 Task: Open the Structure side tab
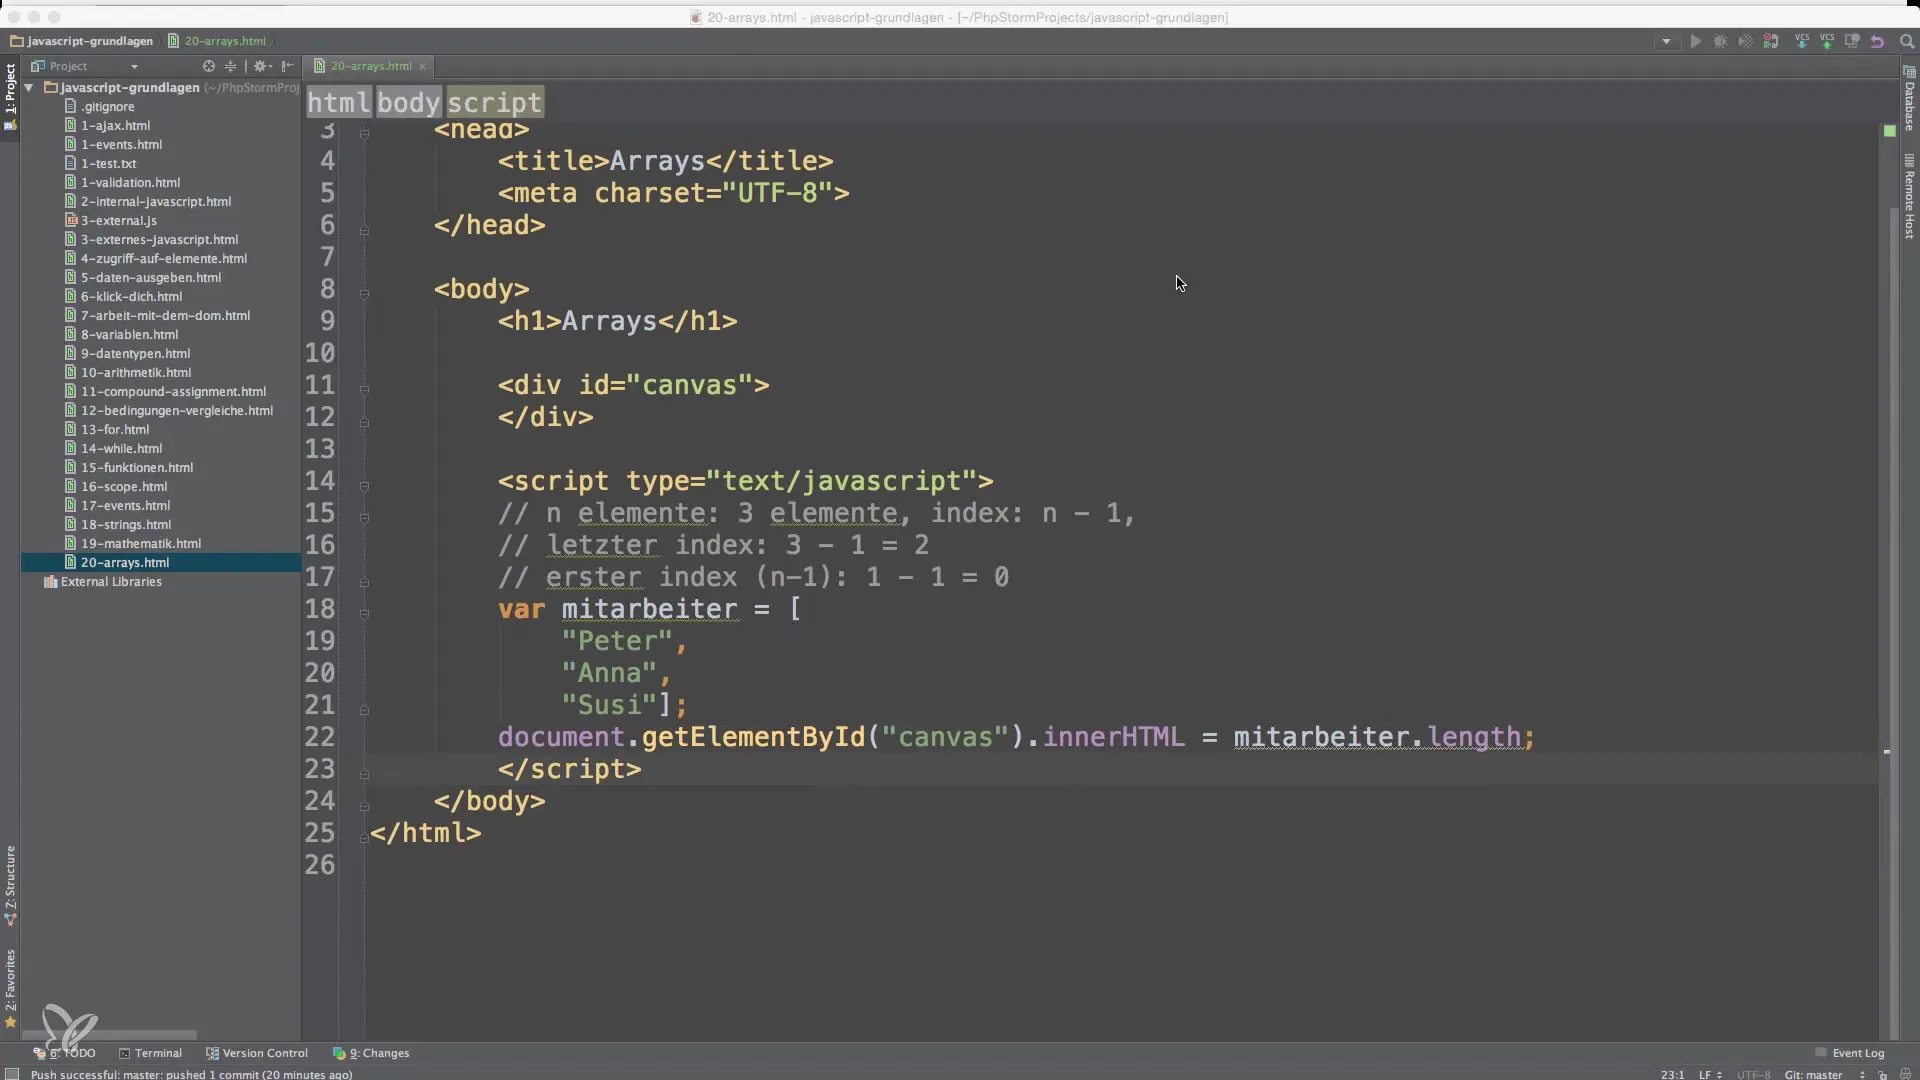coord(10,885)
